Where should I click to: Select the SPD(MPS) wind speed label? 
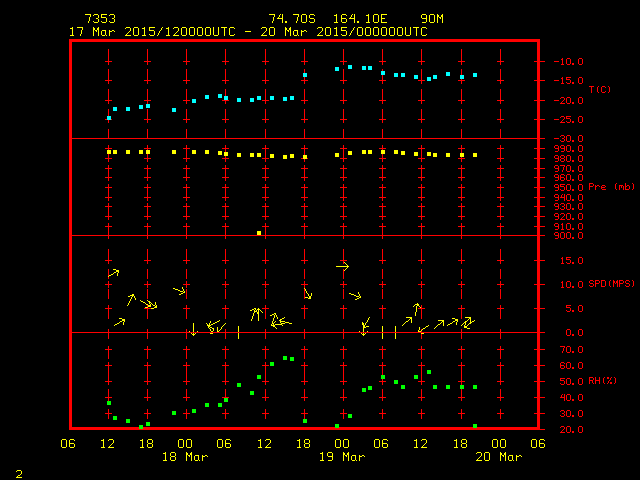click(x=612, y=284)
